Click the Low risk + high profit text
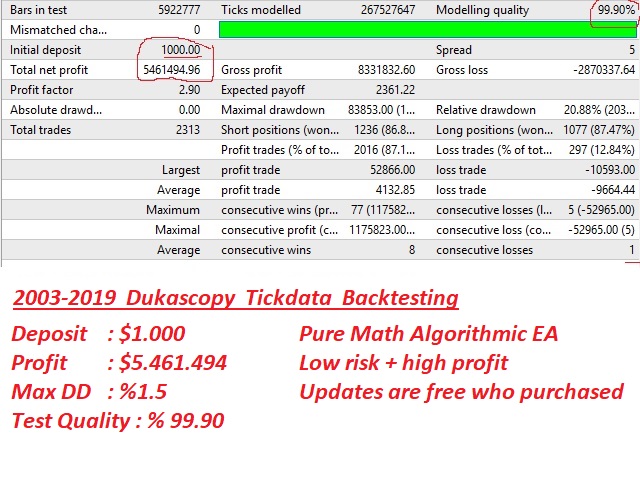The image size is (640, 480). [404, 363]
